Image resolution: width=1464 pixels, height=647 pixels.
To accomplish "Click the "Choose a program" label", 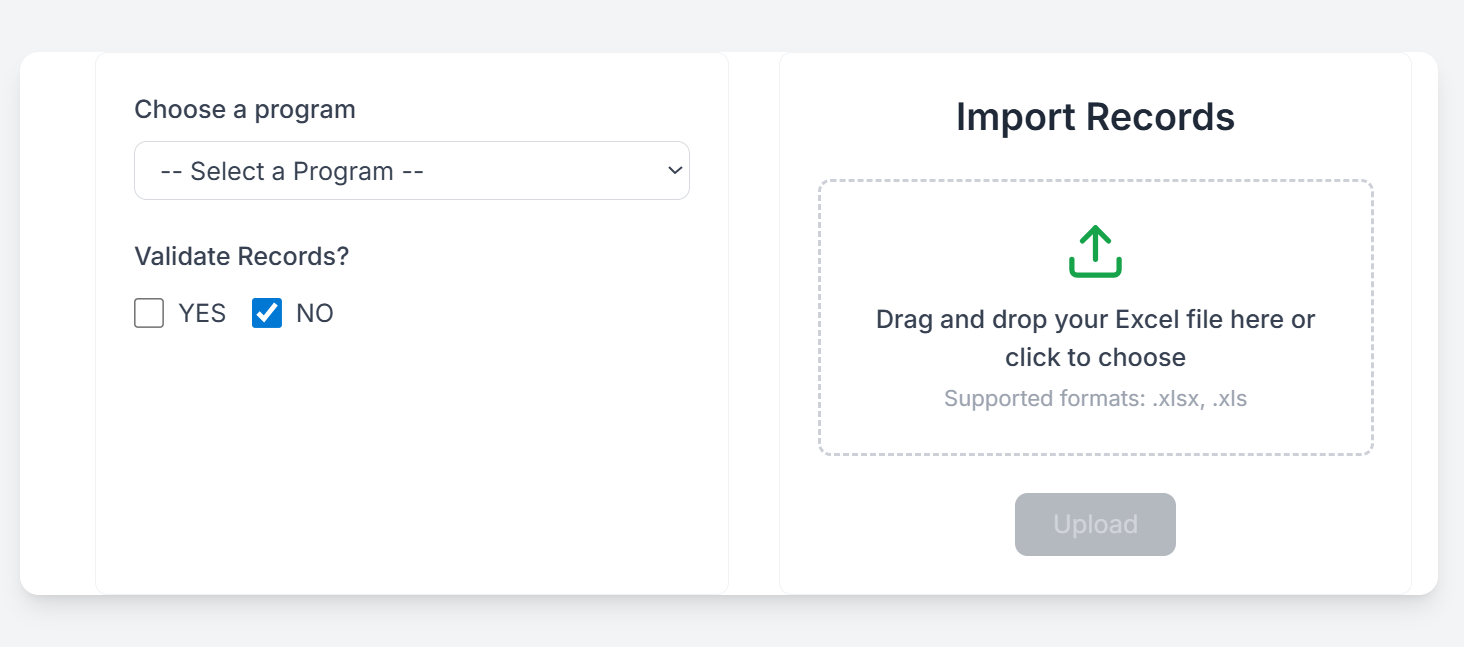I will tap(245, 109).
